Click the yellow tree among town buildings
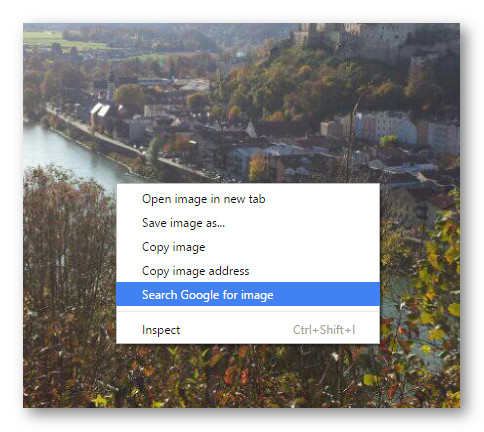The image size is (484, 432). coord(258,167)
